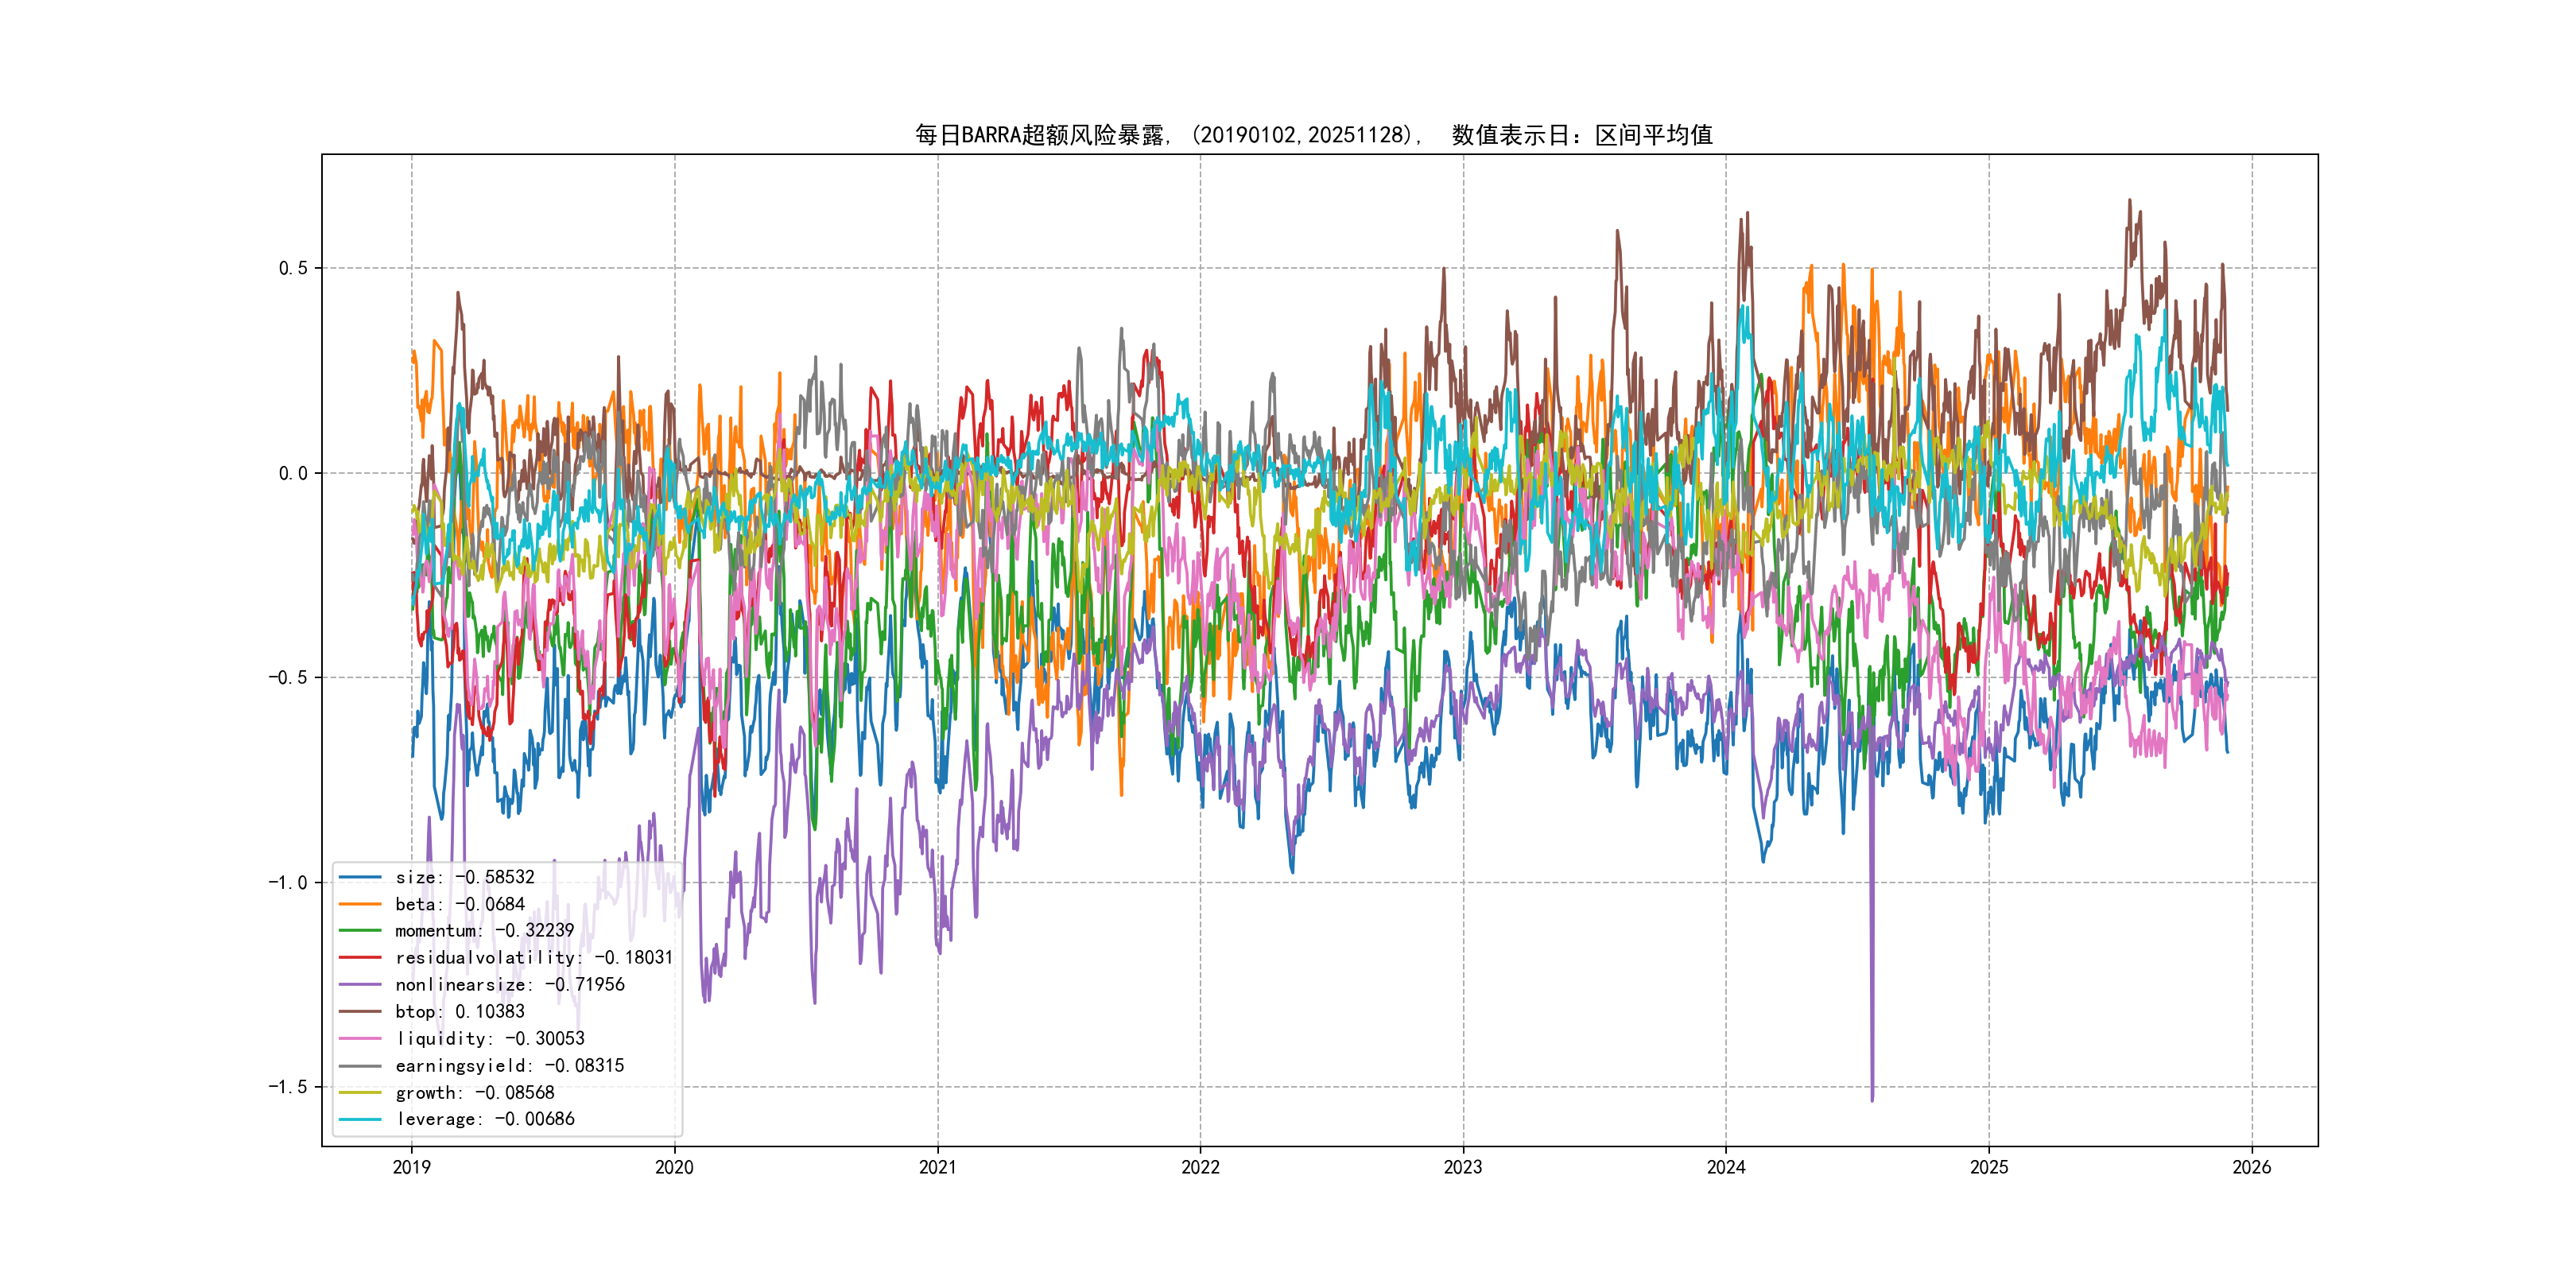Click the liquidity legend pink line swatch
2576x1288 pixels.
pyautogui.click(x=360, y=1039)
